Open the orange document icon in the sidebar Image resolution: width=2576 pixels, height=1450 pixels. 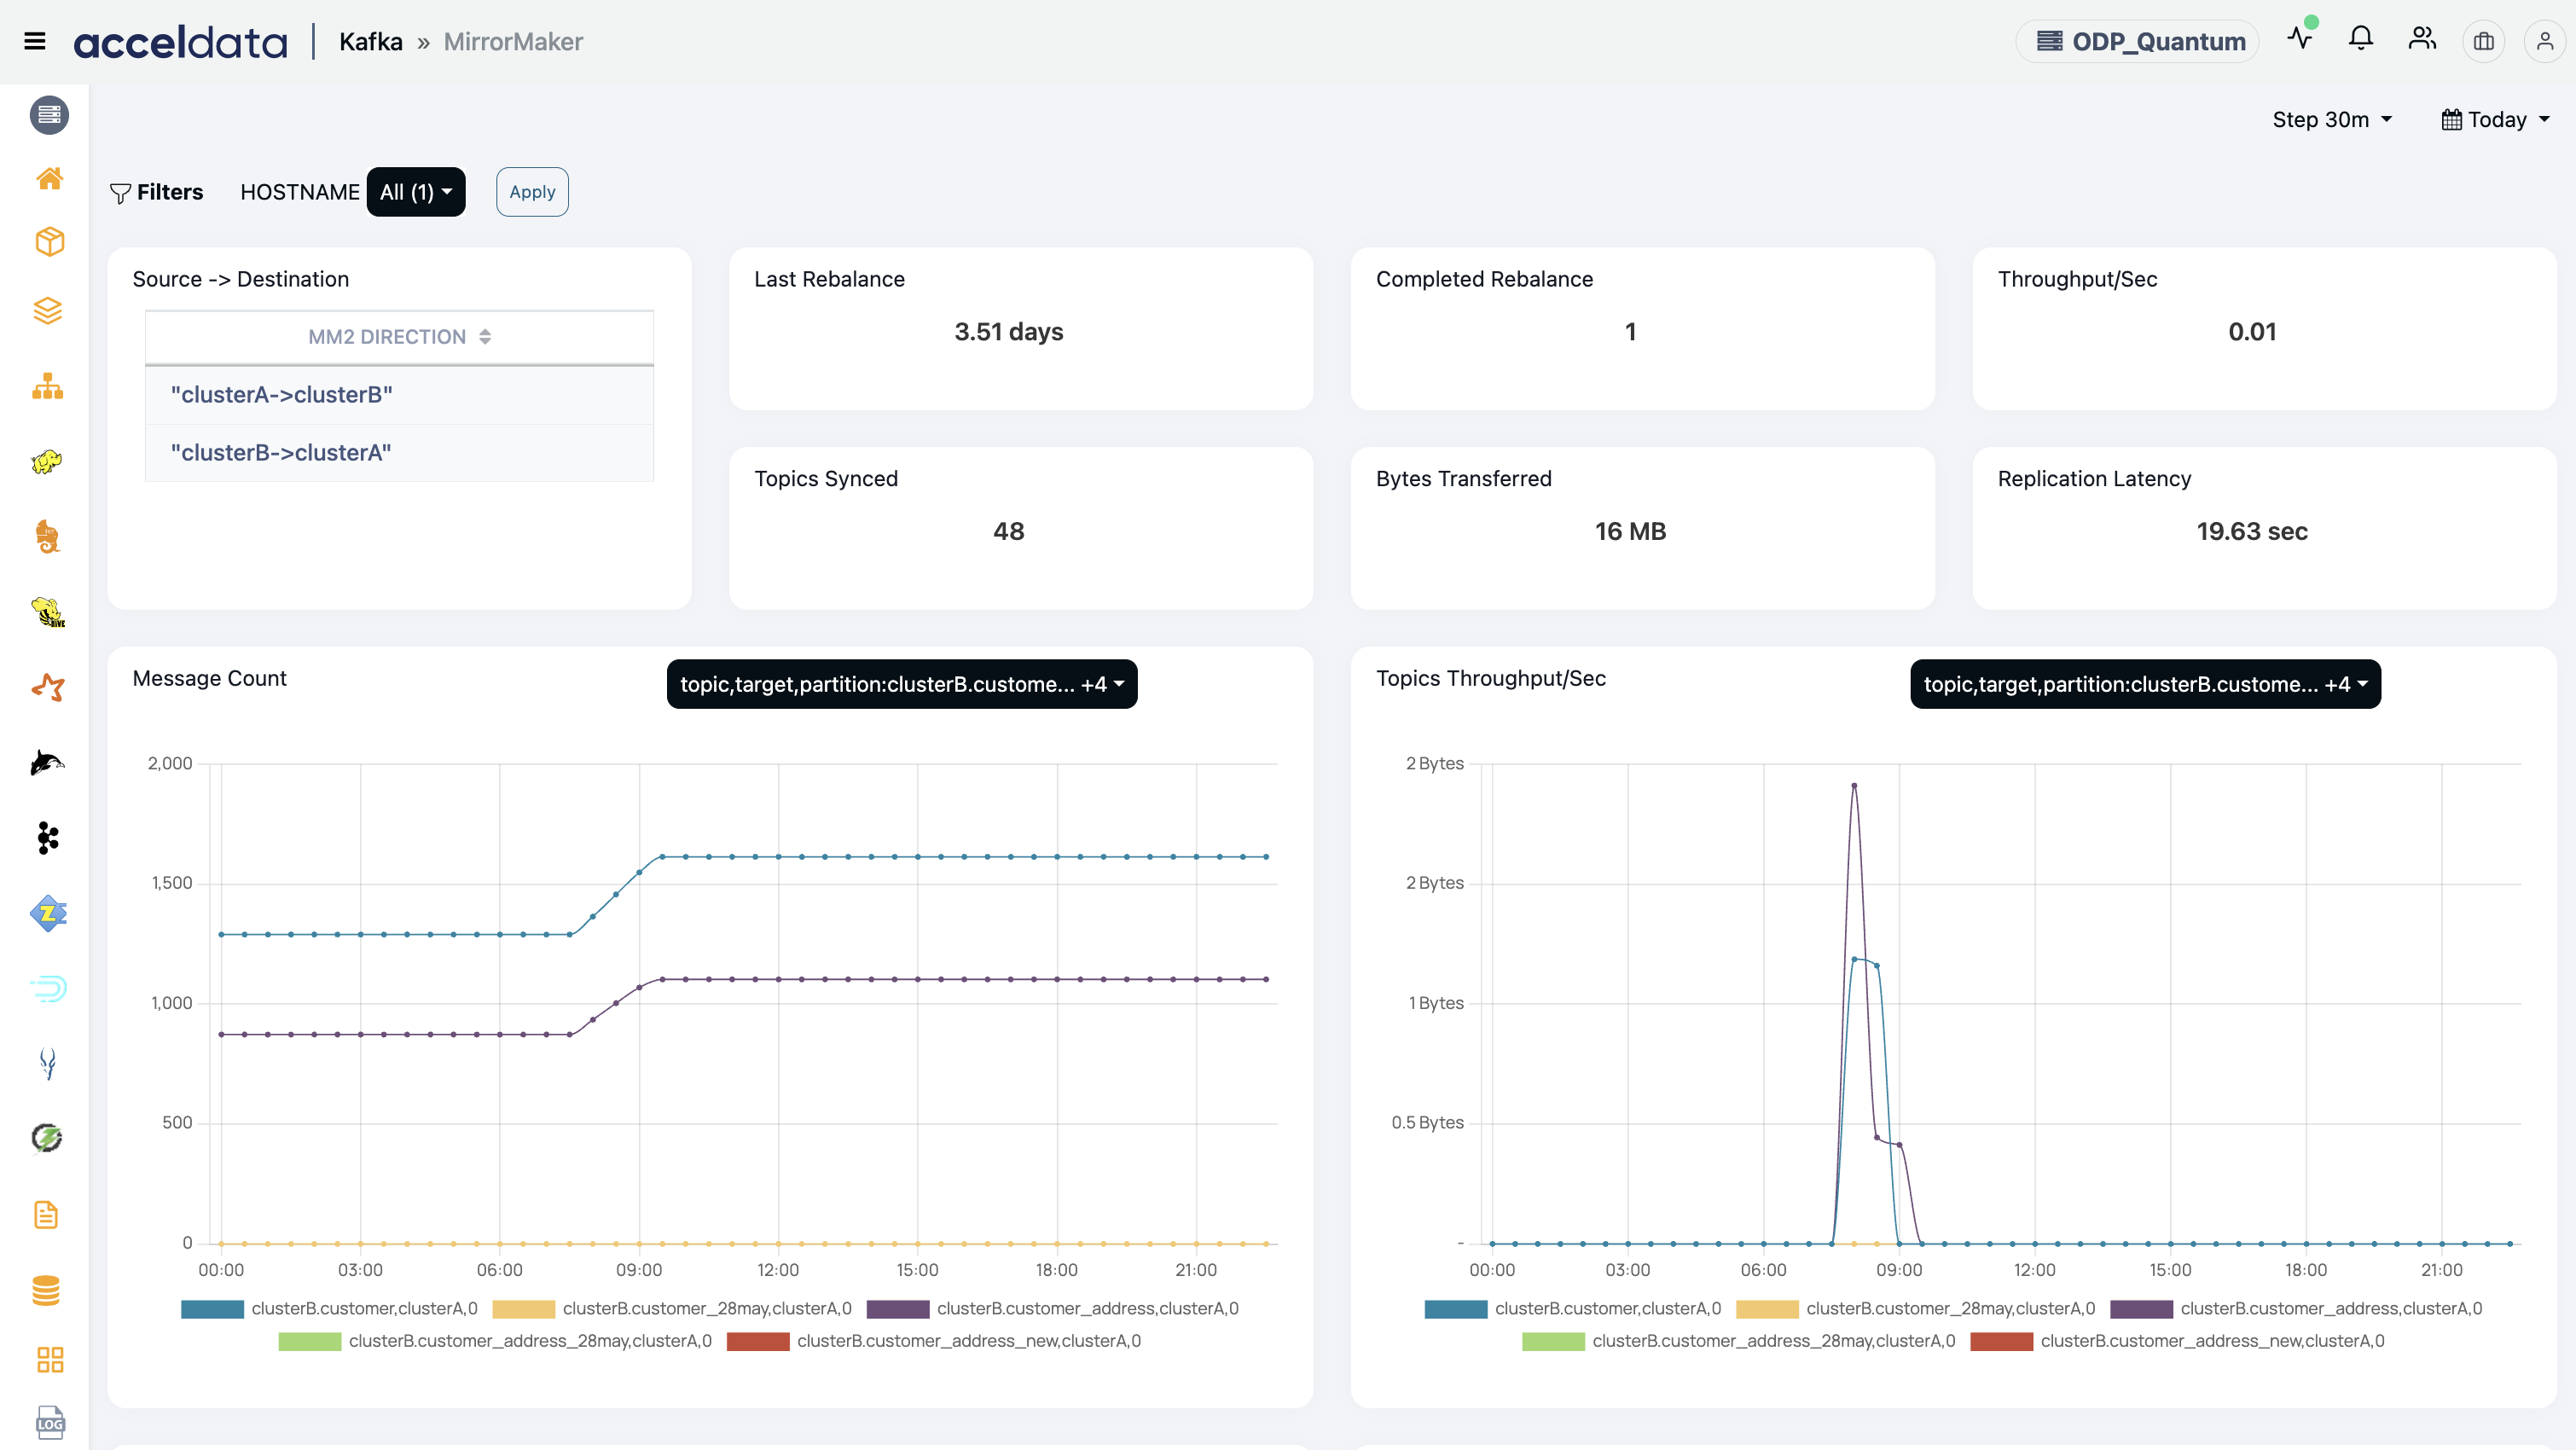47,1215
